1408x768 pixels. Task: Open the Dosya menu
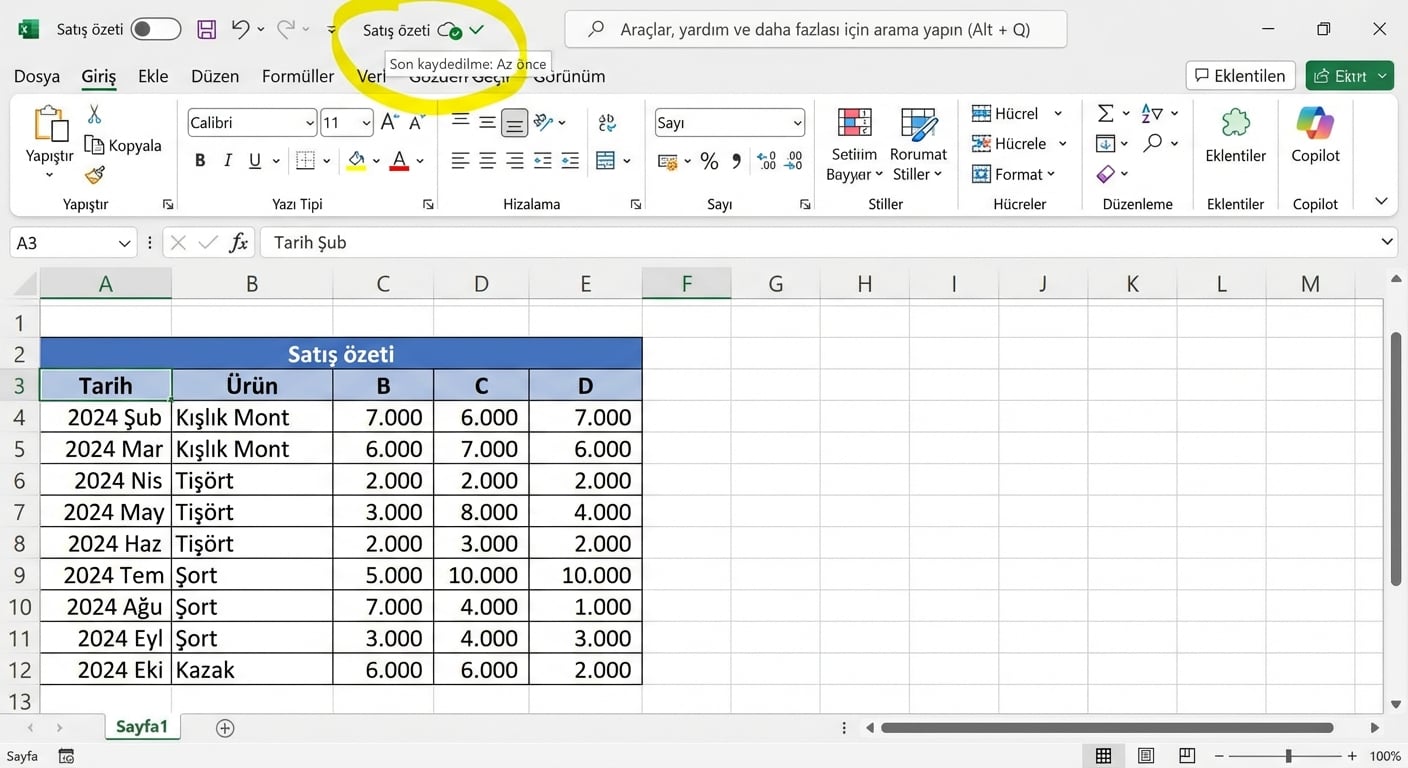coord(37,76)
